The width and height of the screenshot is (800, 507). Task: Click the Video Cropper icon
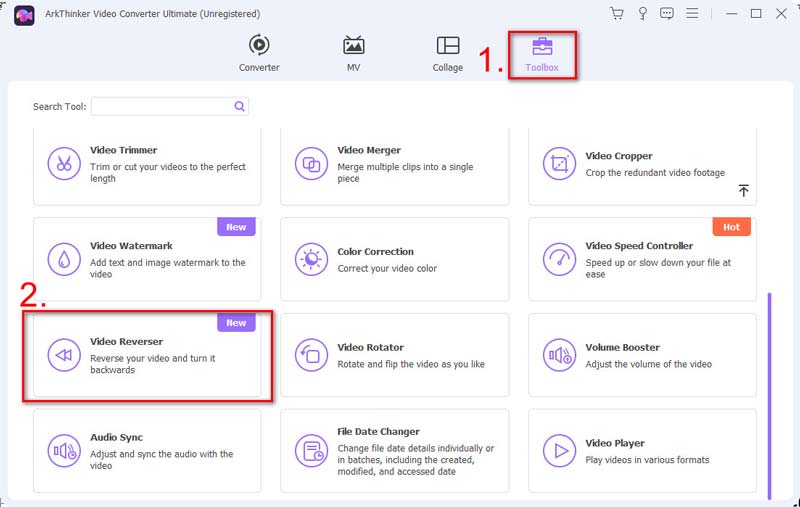coord(559,164)
